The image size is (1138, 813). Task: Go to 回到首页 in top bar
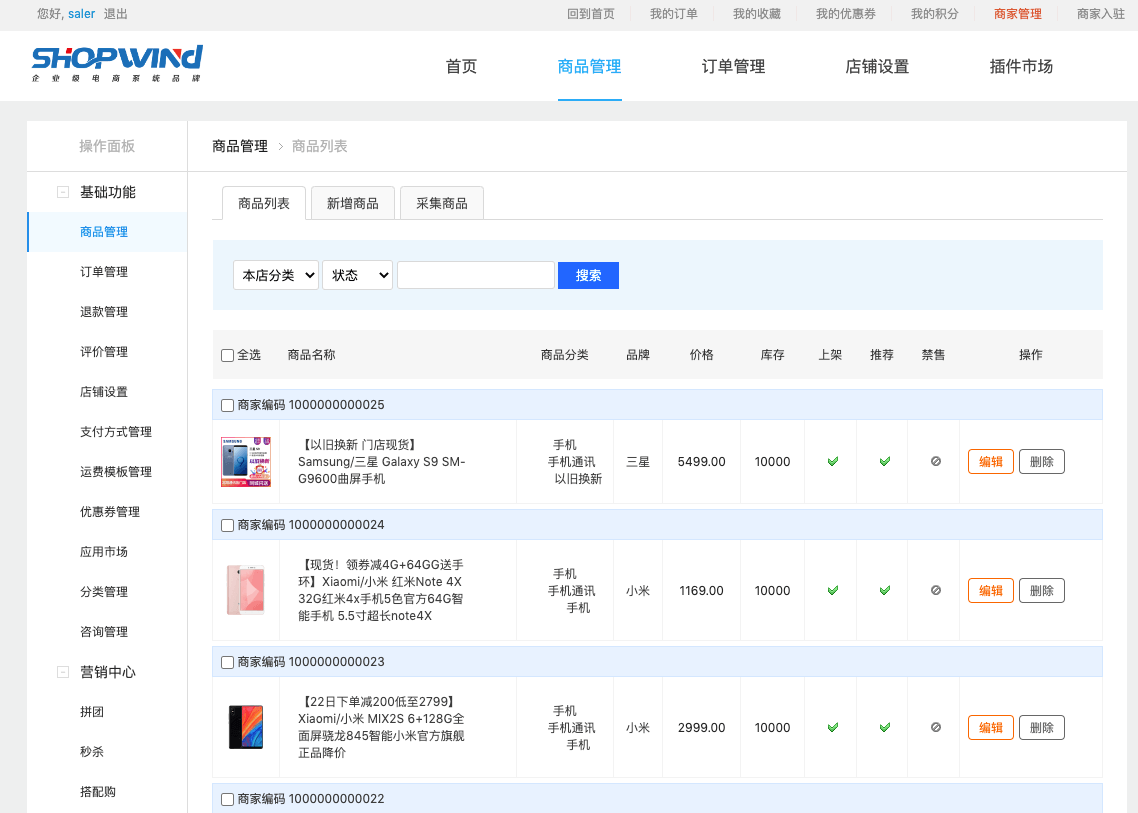coord(591,14)
